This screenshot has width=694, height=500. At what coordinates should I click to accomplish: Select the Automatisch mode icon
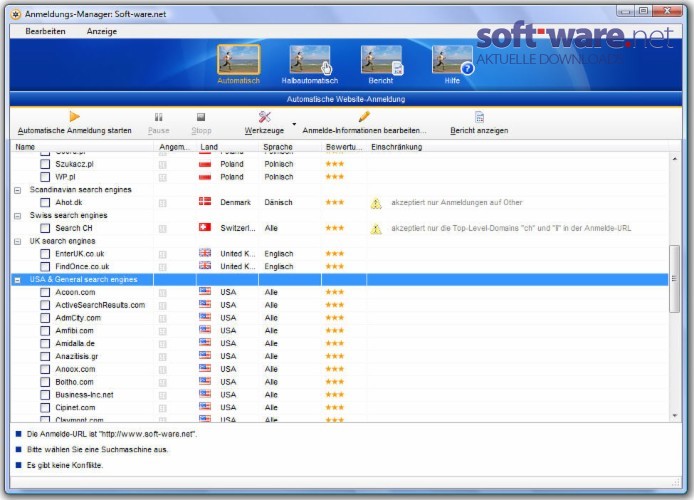(239, 60)
